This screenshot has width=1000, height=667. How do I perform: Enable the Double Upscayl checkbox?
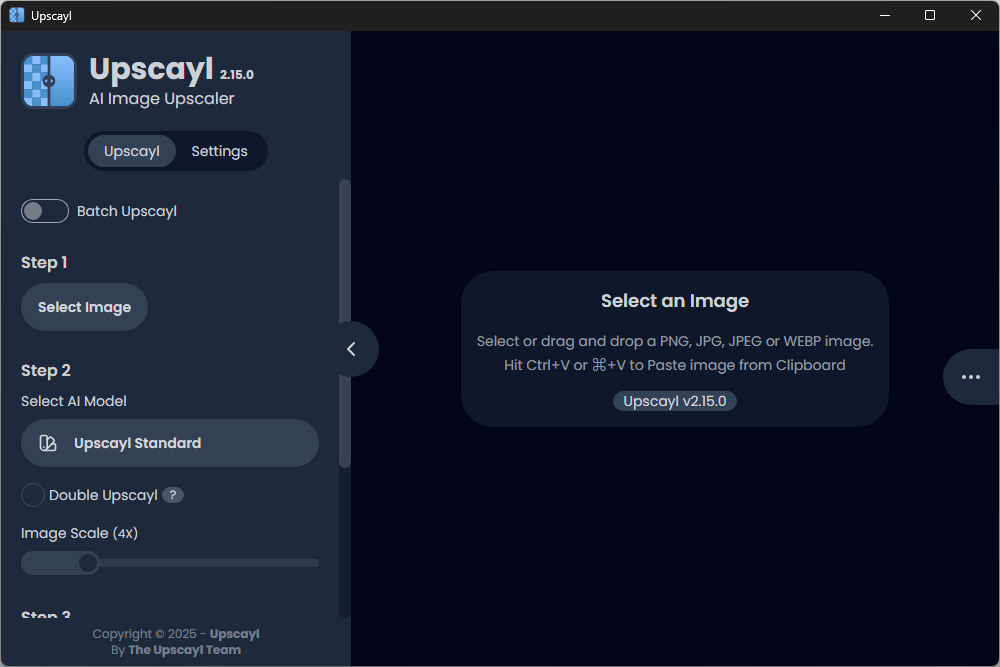point(33,495)
